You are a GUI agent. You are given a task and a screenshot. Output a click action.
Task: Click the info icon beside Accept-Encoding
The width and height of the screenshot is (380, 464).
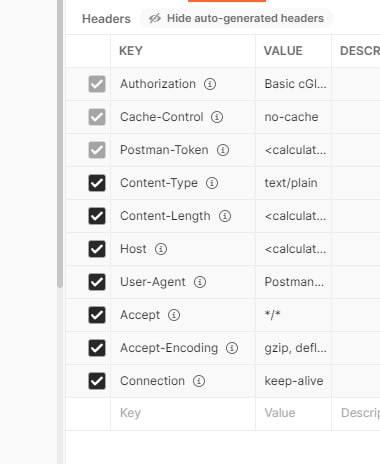click(232, 348)
